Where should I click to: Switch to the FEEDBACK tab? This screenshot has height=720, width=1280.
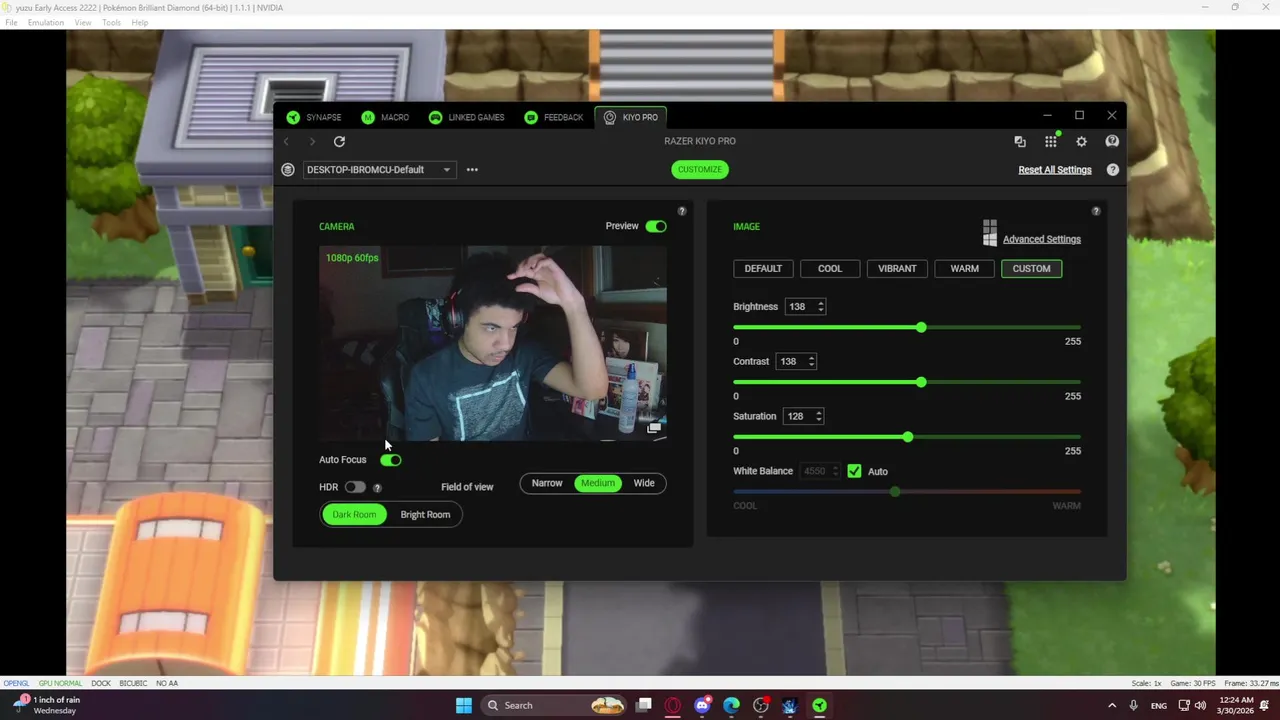pos(553,117)
